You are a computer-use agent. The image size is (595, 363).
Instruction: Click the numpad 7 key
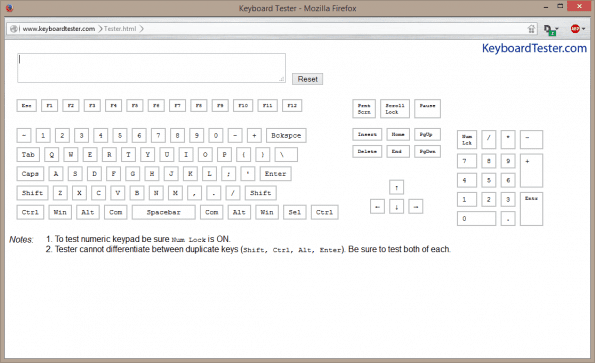tap(467, 161)
